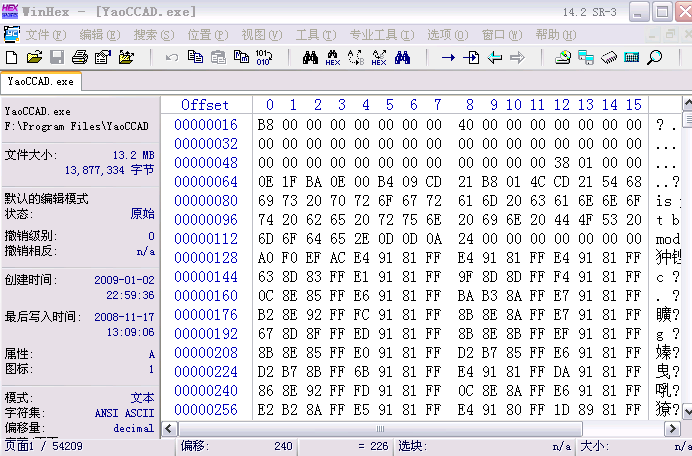Open RAM editor with memory chip icon
This screenshot has width=692, height=456.
click(609, 57)
